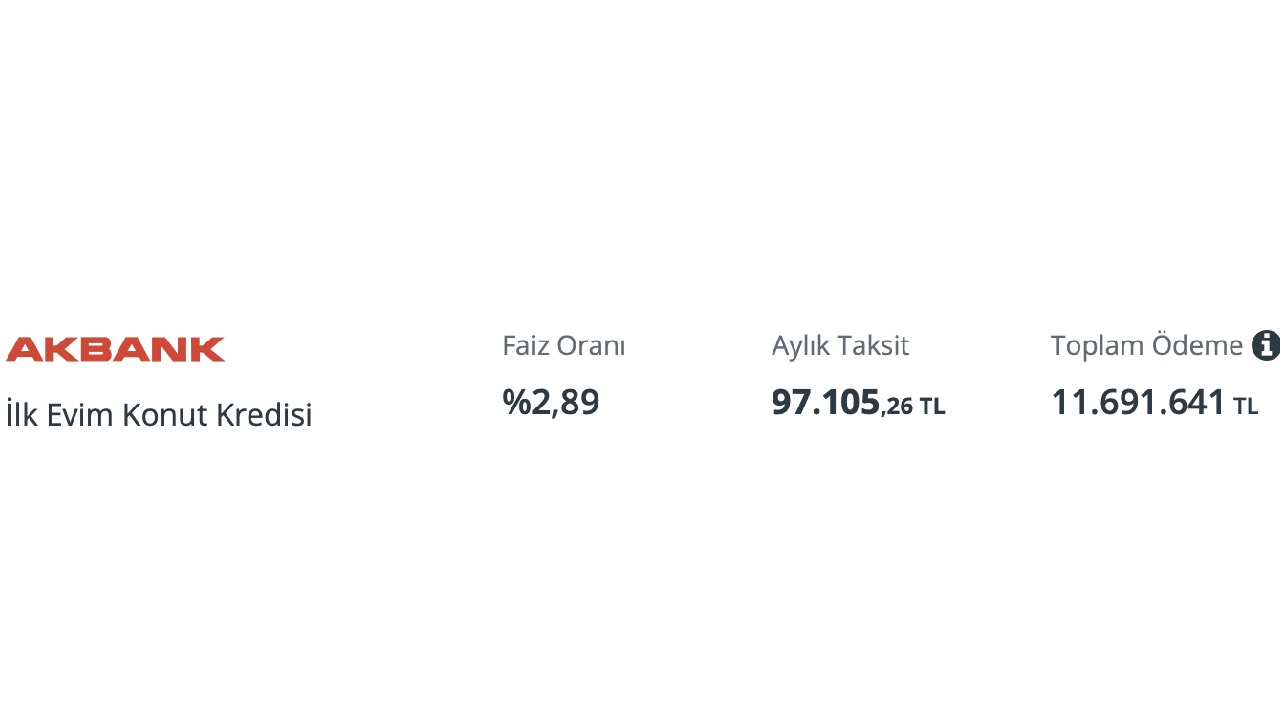
Task: Click the Toplam Ödeme info icon
Action: click(x=1266, y=345)
